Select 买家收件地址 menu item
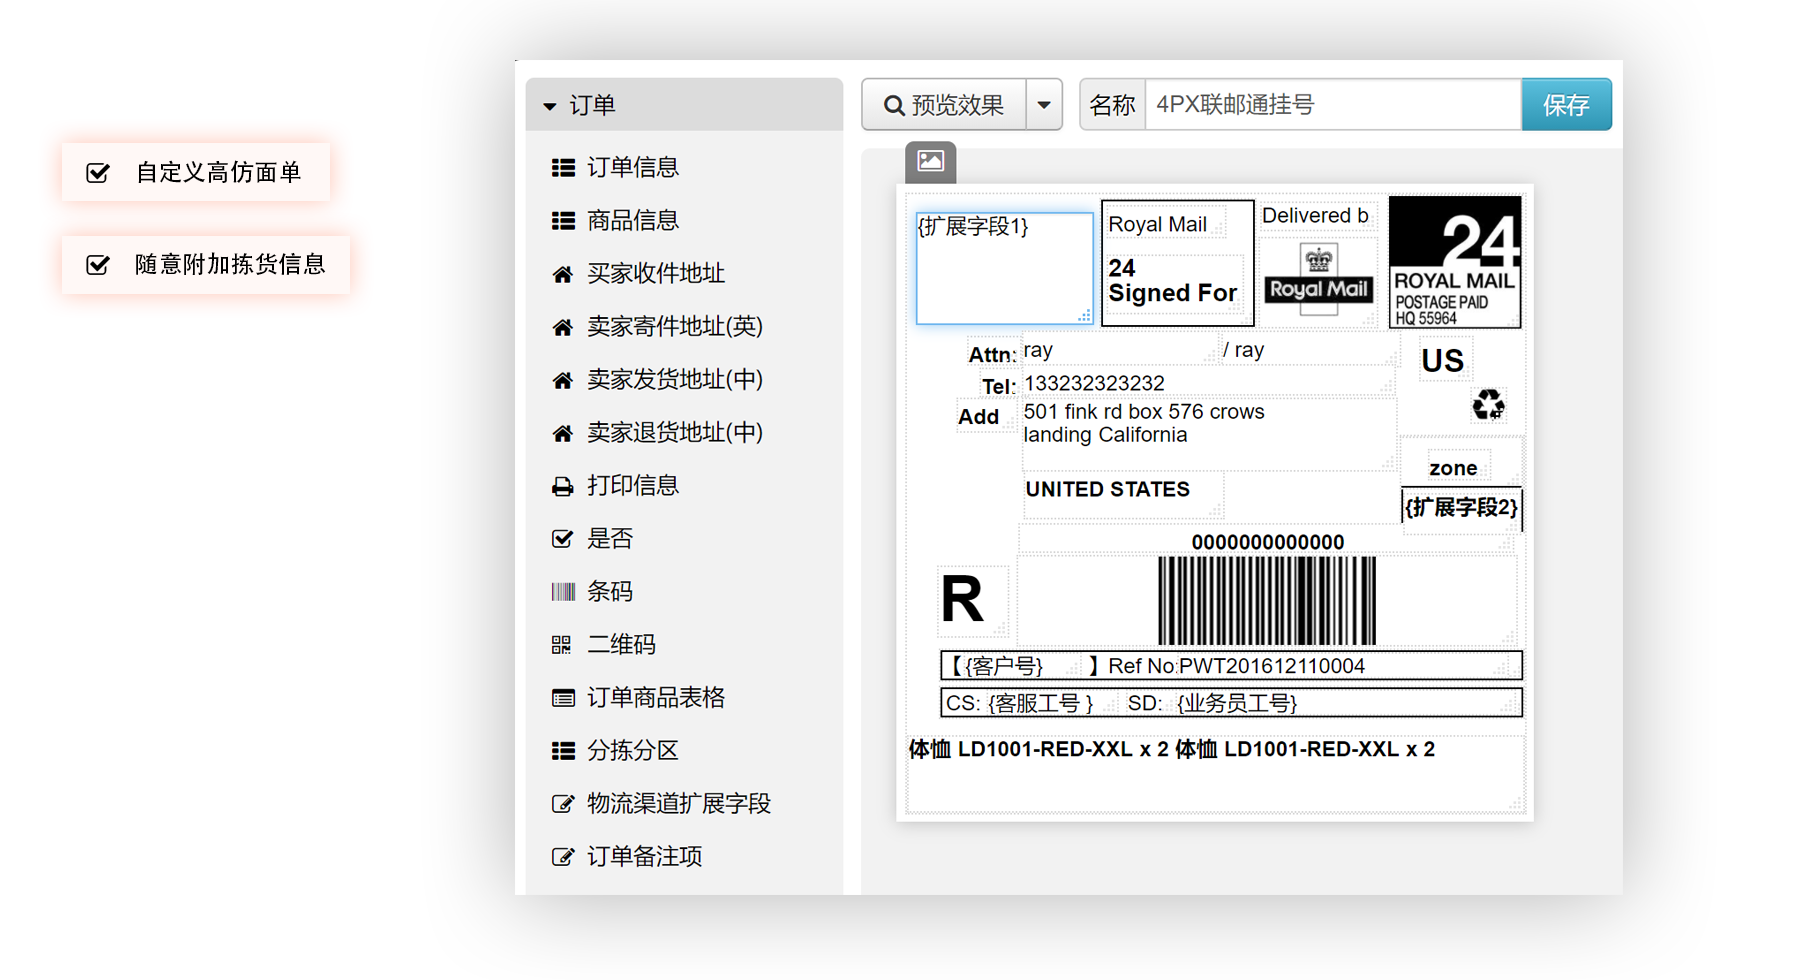 point(656,274)
